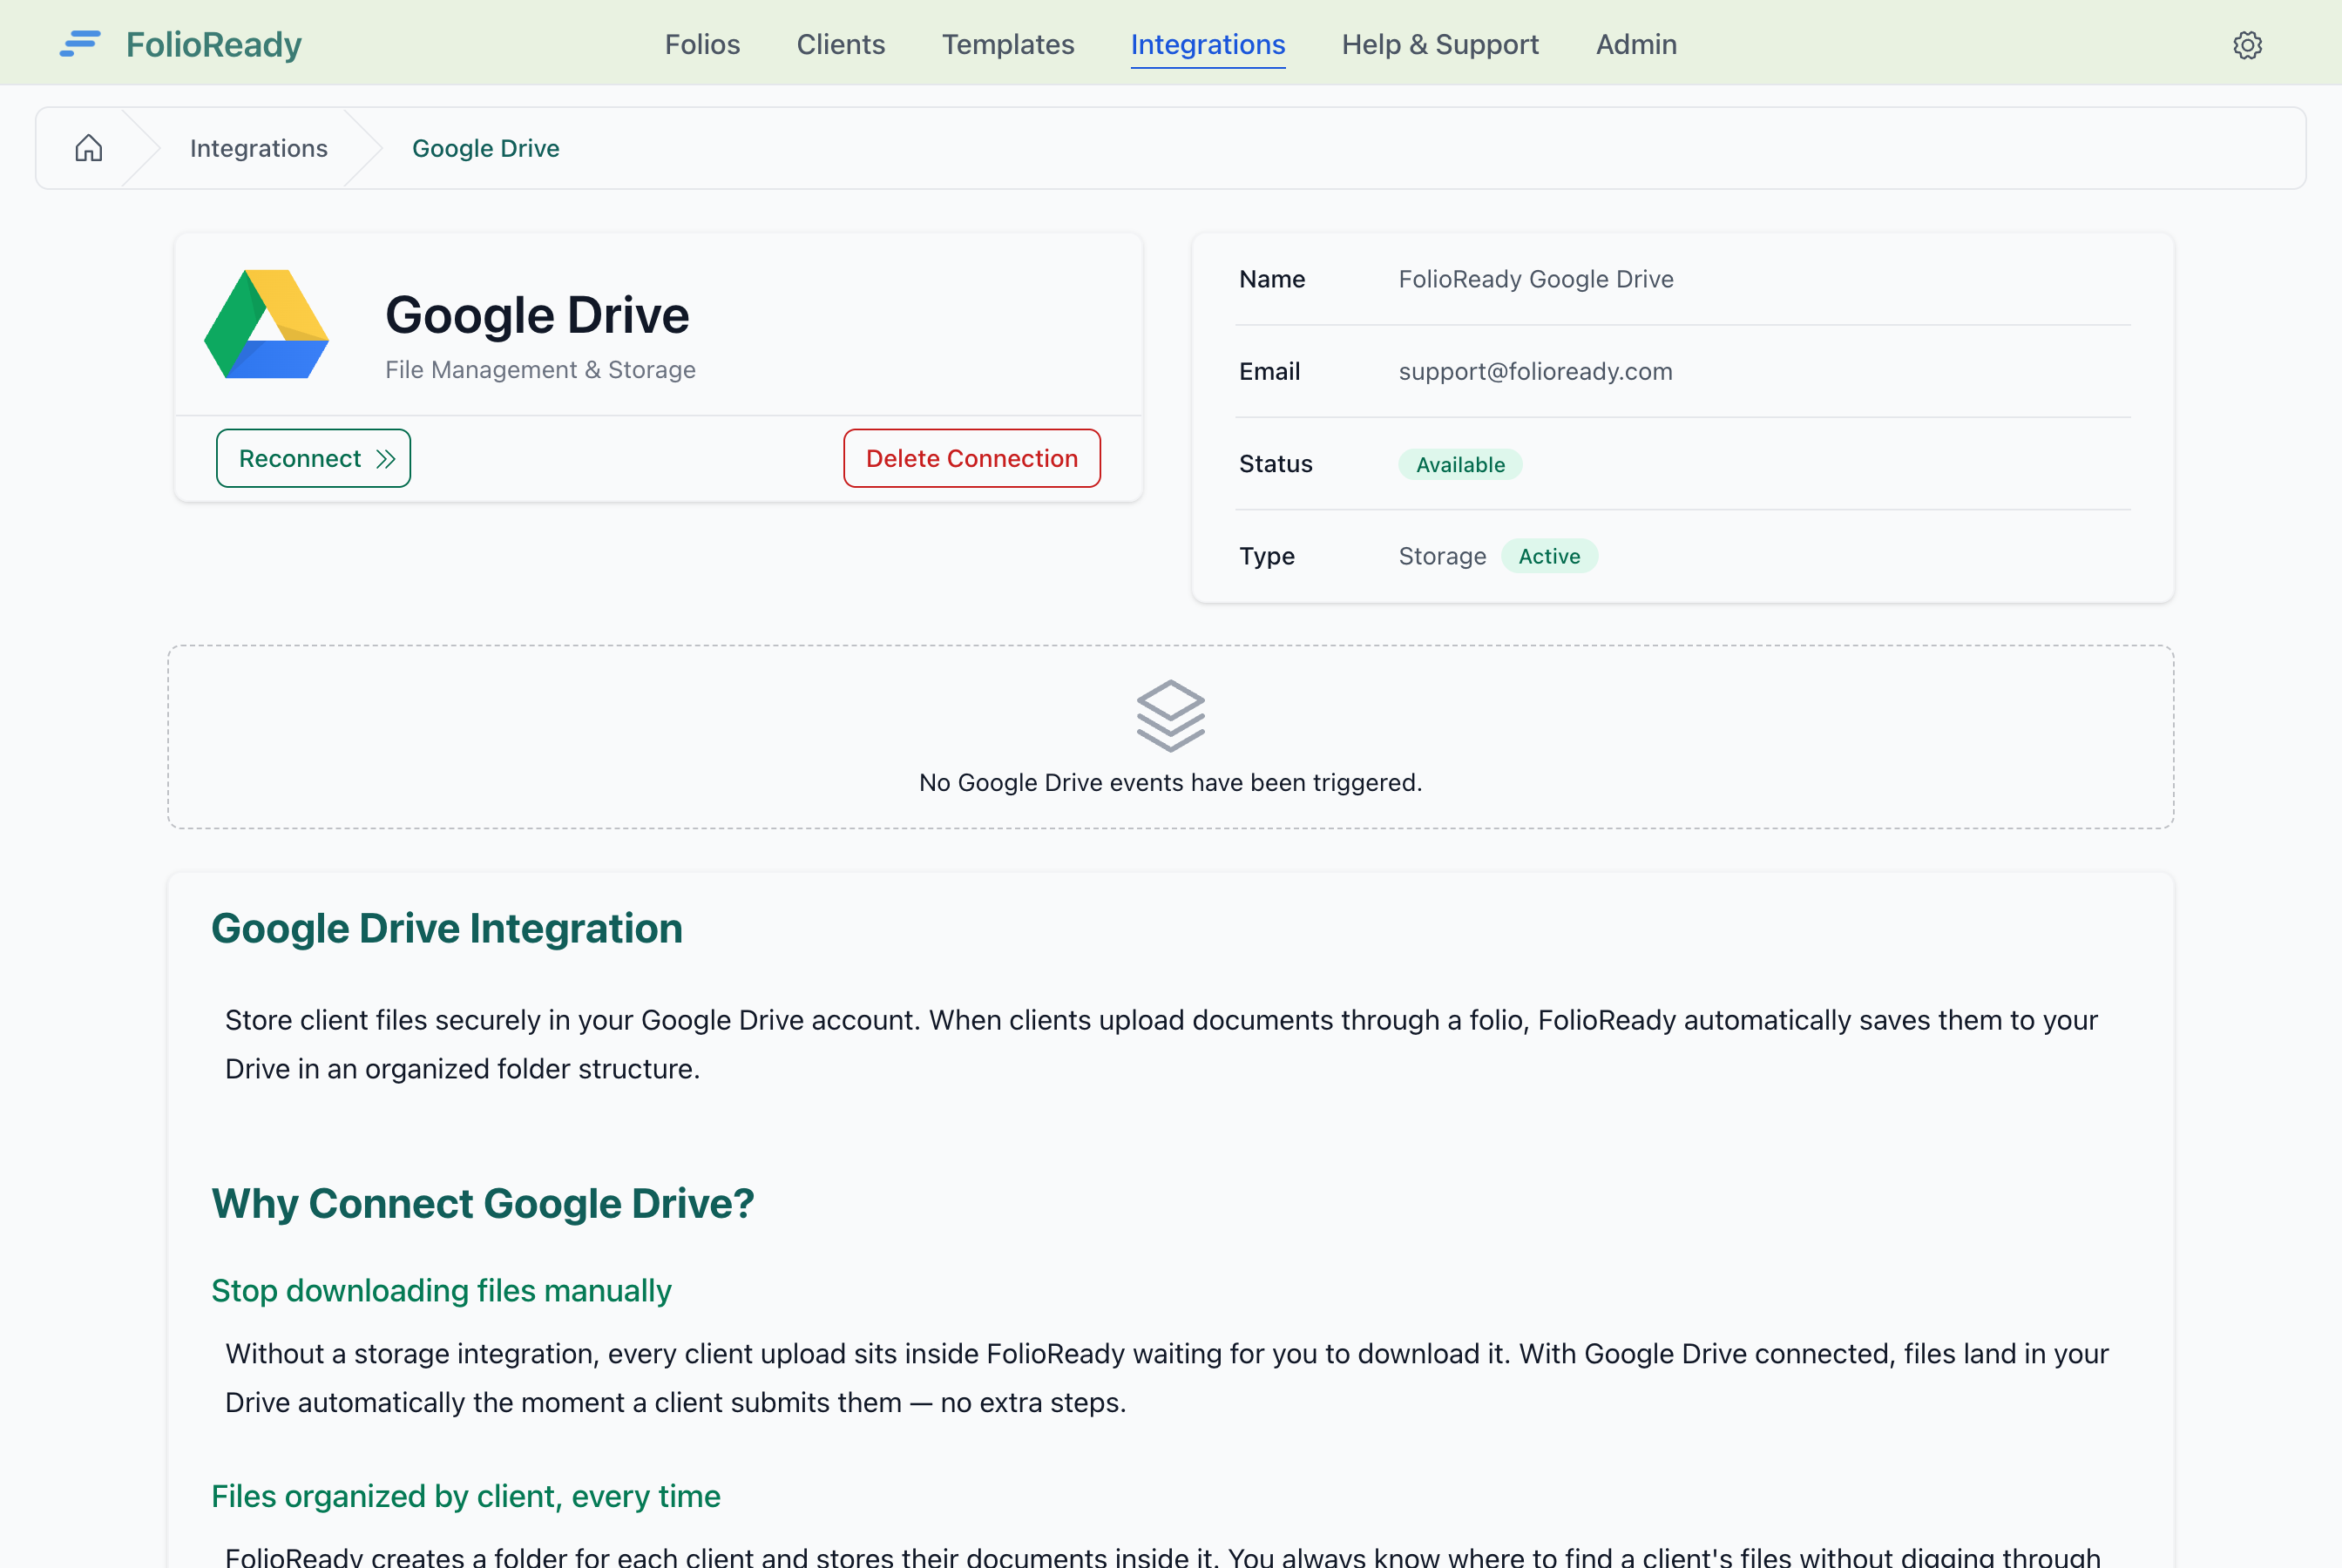The width and height of the screenshot is (2342, 1568).
Task: Open the Clients menu
Action: [x=840, y=44]
